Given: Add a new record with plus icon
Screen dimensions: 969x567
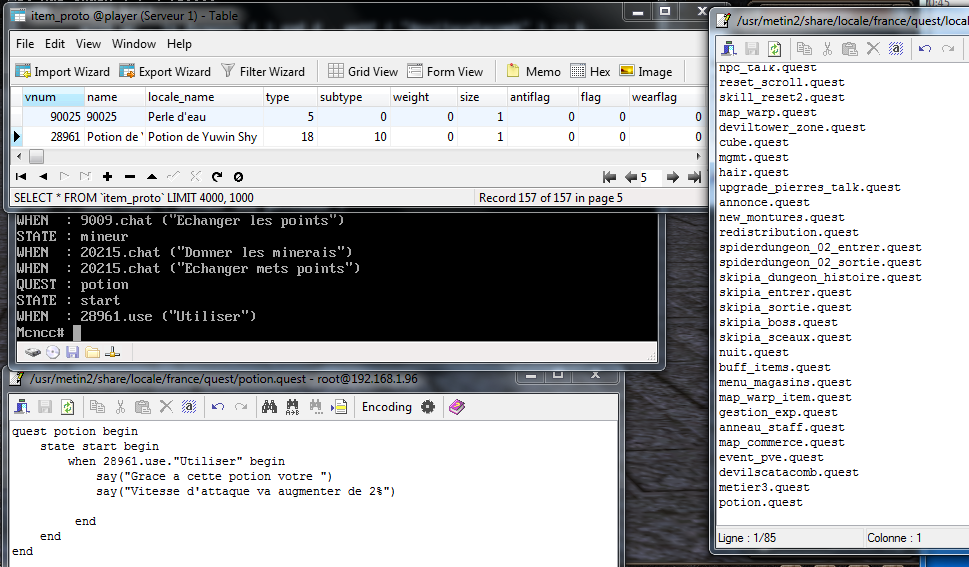Looking at the screenshot, I should tap(108, 177).
